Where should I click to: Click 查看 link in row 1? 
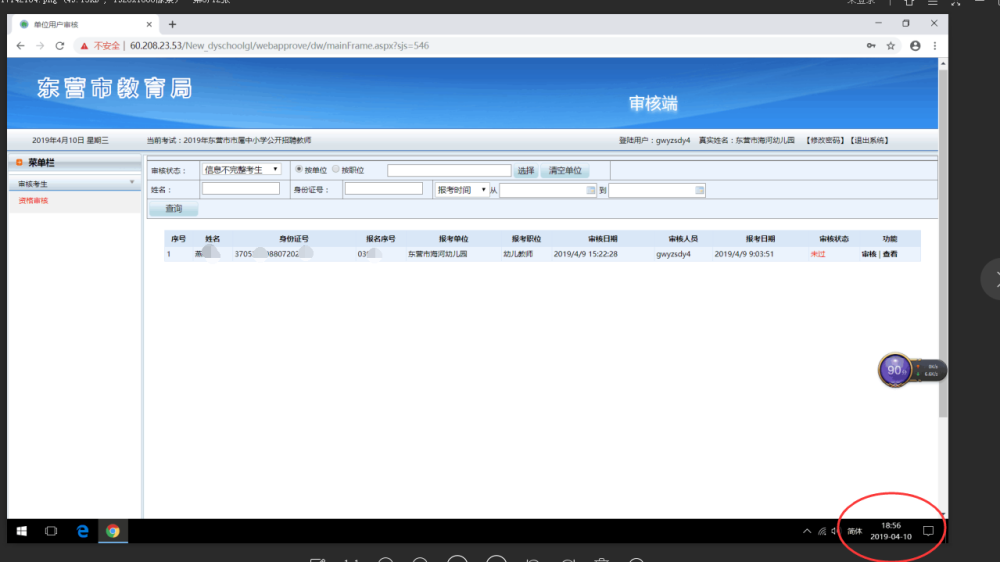click(890, 254)
